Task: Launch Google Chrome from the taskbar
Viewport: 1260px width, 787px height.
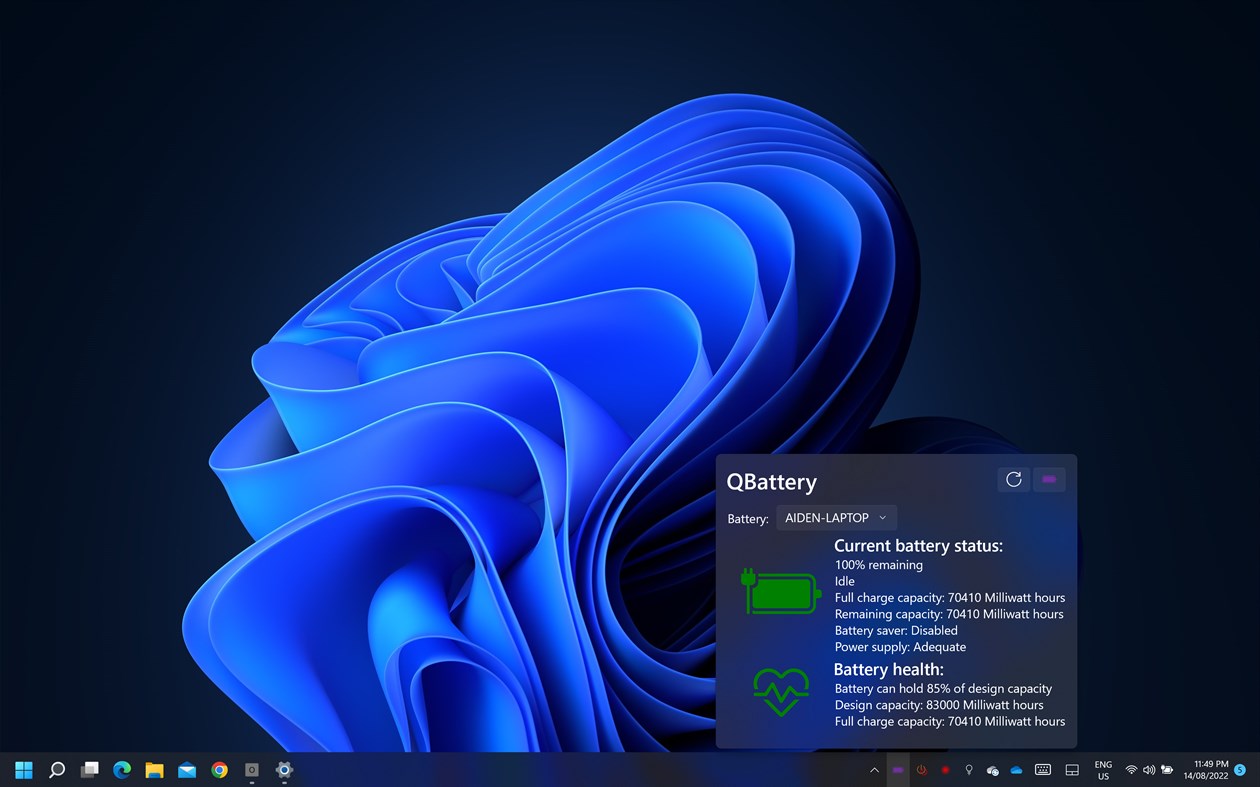Action: click(219, 770)
